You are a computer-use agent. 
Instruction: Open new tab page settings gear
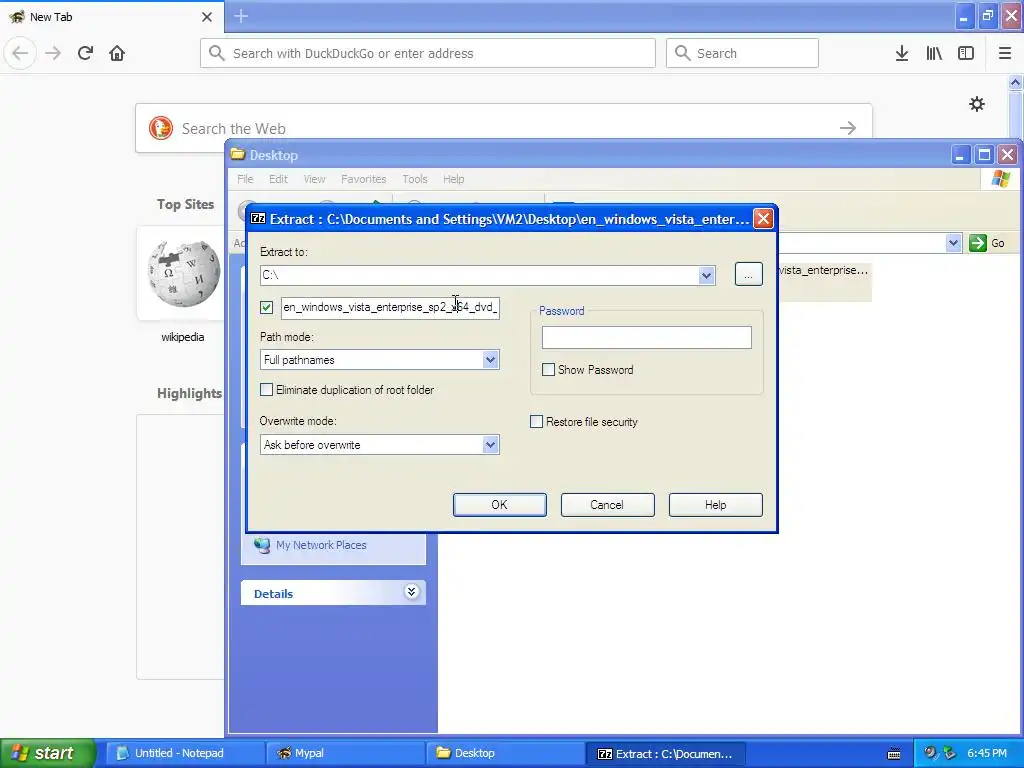(976, 104)
